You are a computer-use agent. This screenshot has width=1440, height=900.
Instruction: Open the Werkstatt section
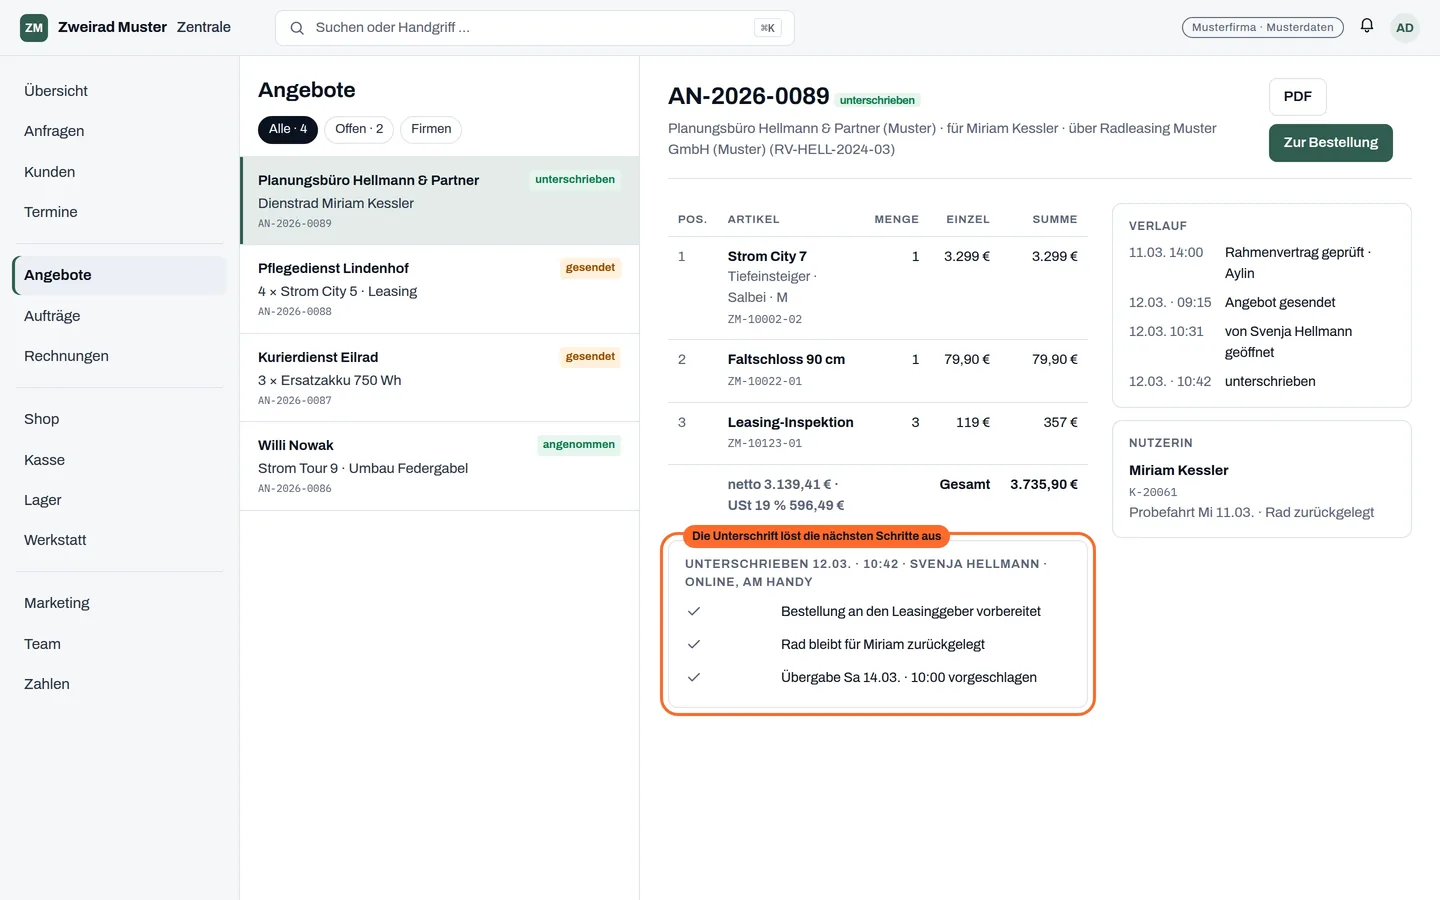point(120,540)
